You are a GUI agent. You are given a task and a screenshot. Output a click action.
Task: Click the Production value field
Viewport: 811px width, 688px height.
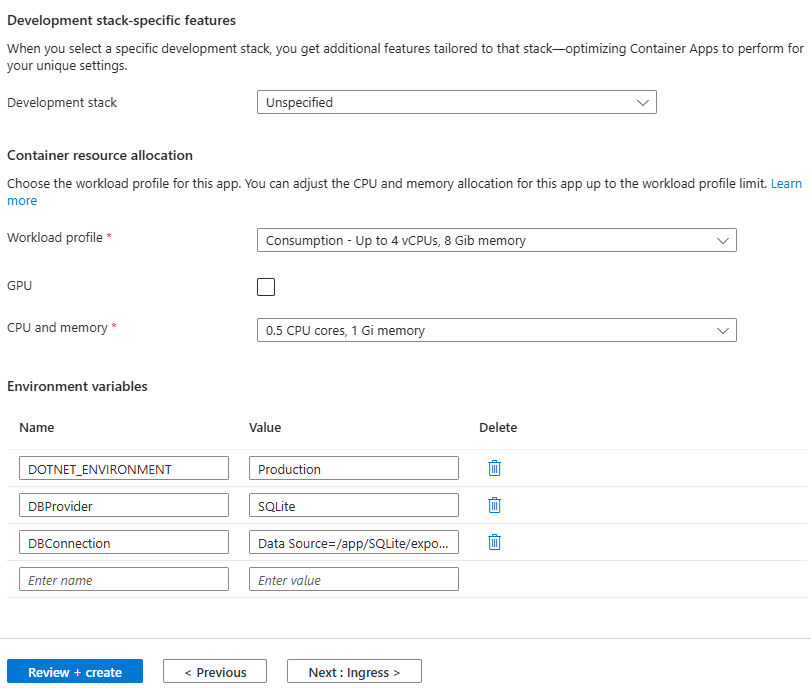(x=354, y=468)
